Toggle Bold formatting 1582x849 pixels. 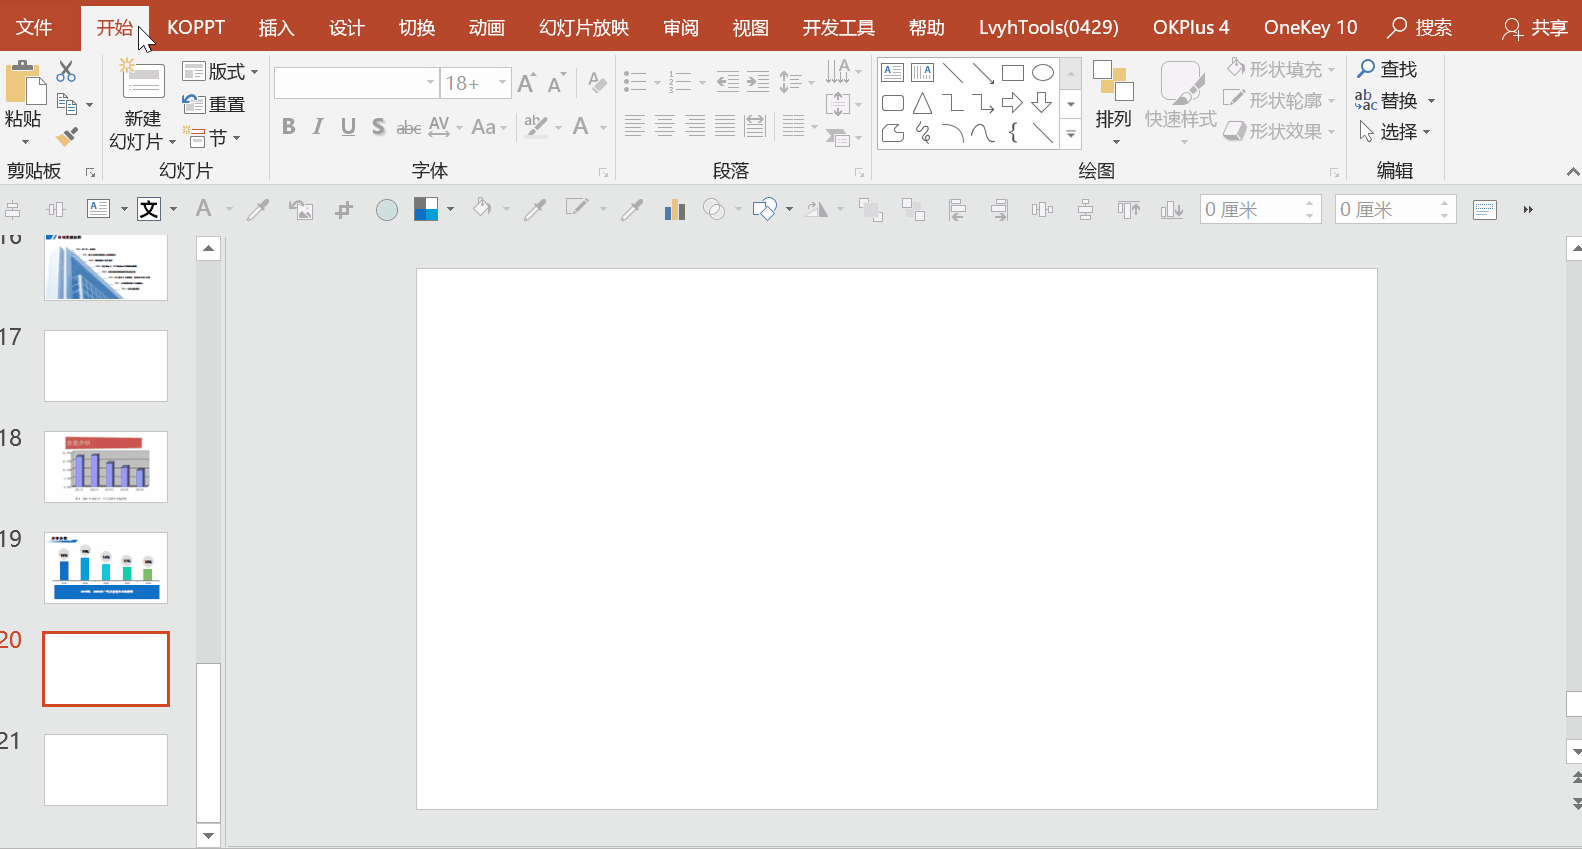click(x=289, y=127)
